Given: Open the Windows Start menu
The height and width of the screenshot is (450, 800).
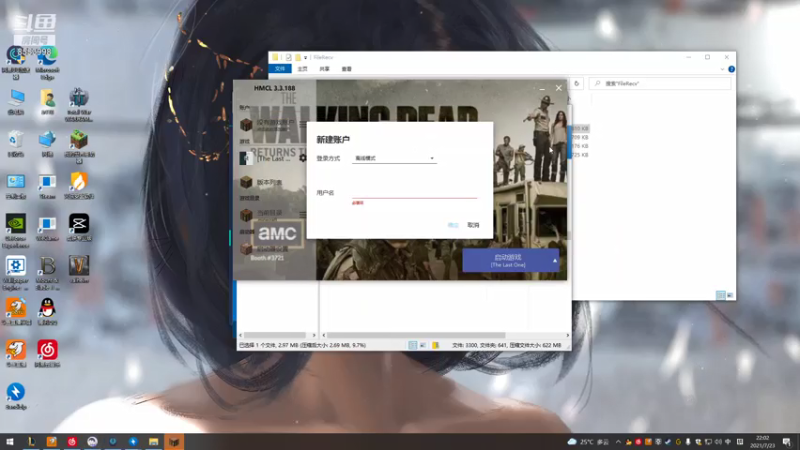Looking at the screenshot, I should coord(9,442).
